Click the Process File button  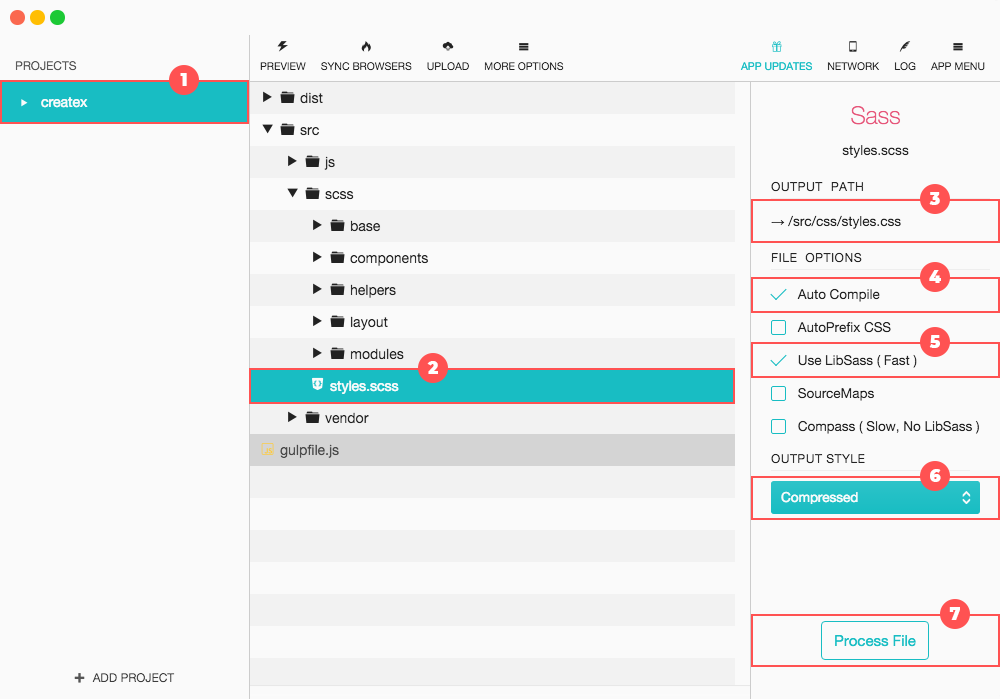coord(874,641)
